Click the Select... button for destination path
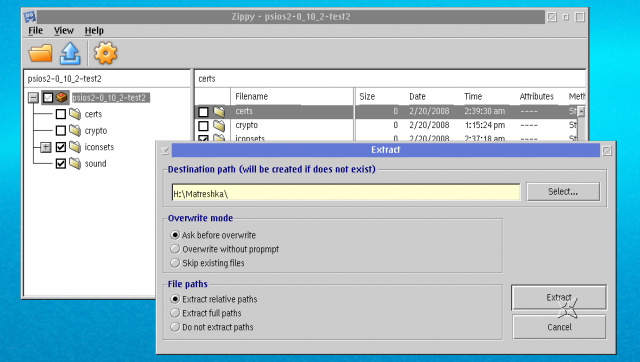The image size is (640, 362). click(x=563, y=191)
